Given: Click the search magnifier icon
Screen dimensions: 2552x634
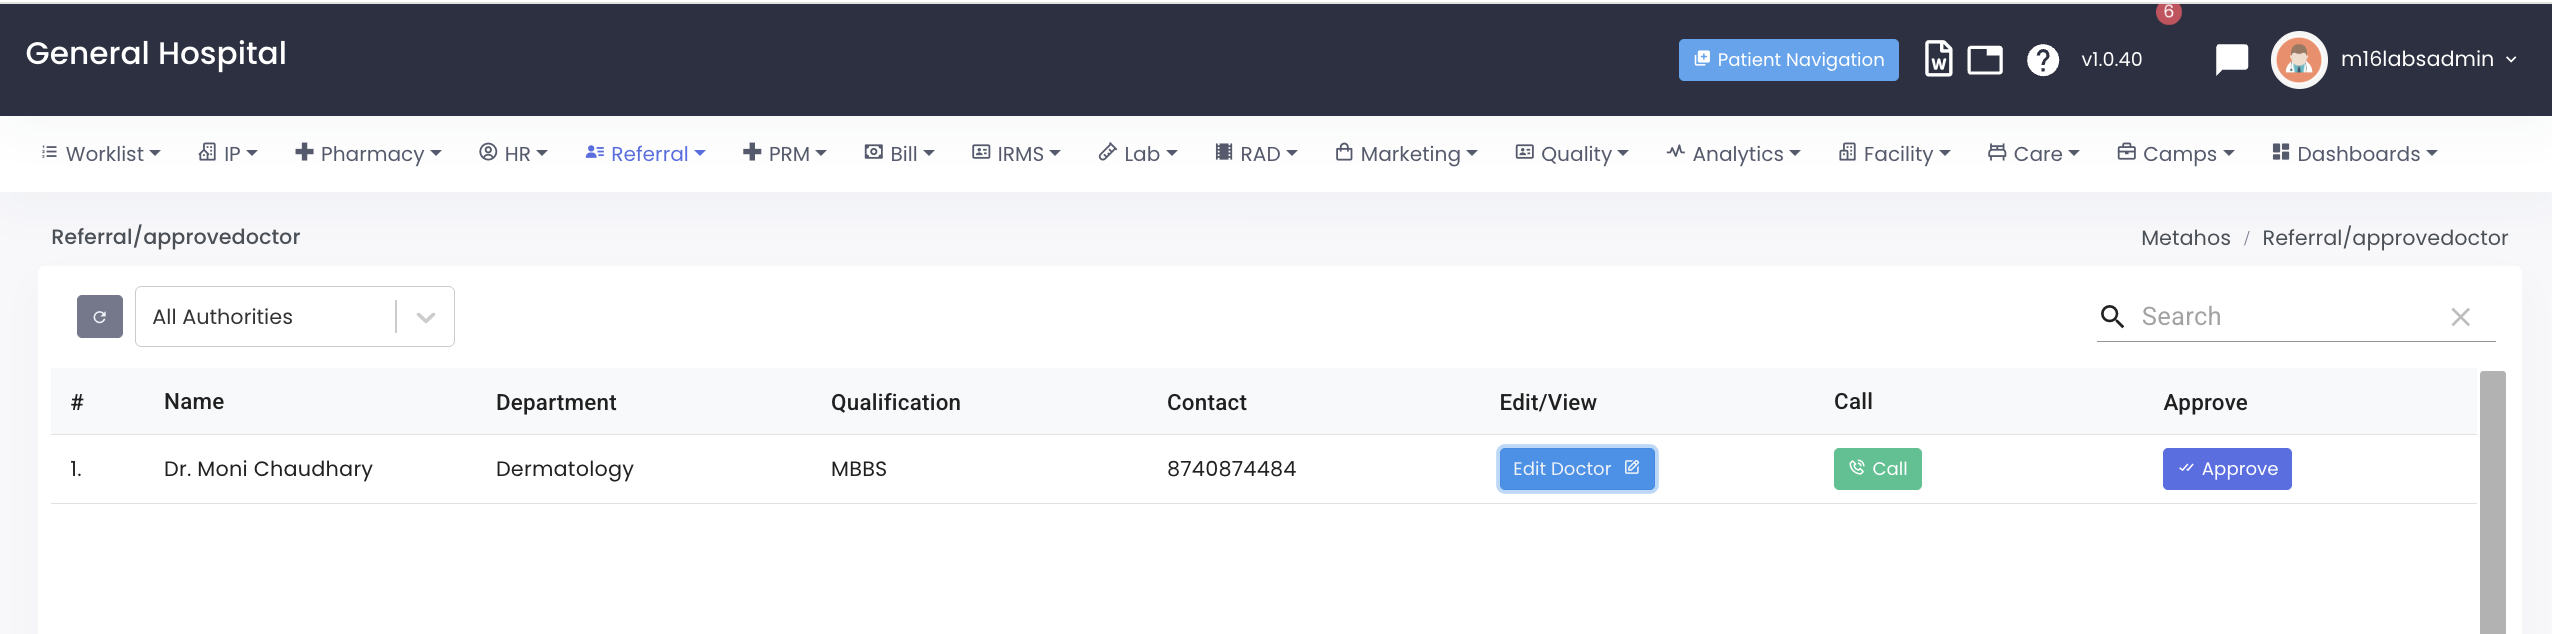Looking at the screenshot, I should [2112, 317].
